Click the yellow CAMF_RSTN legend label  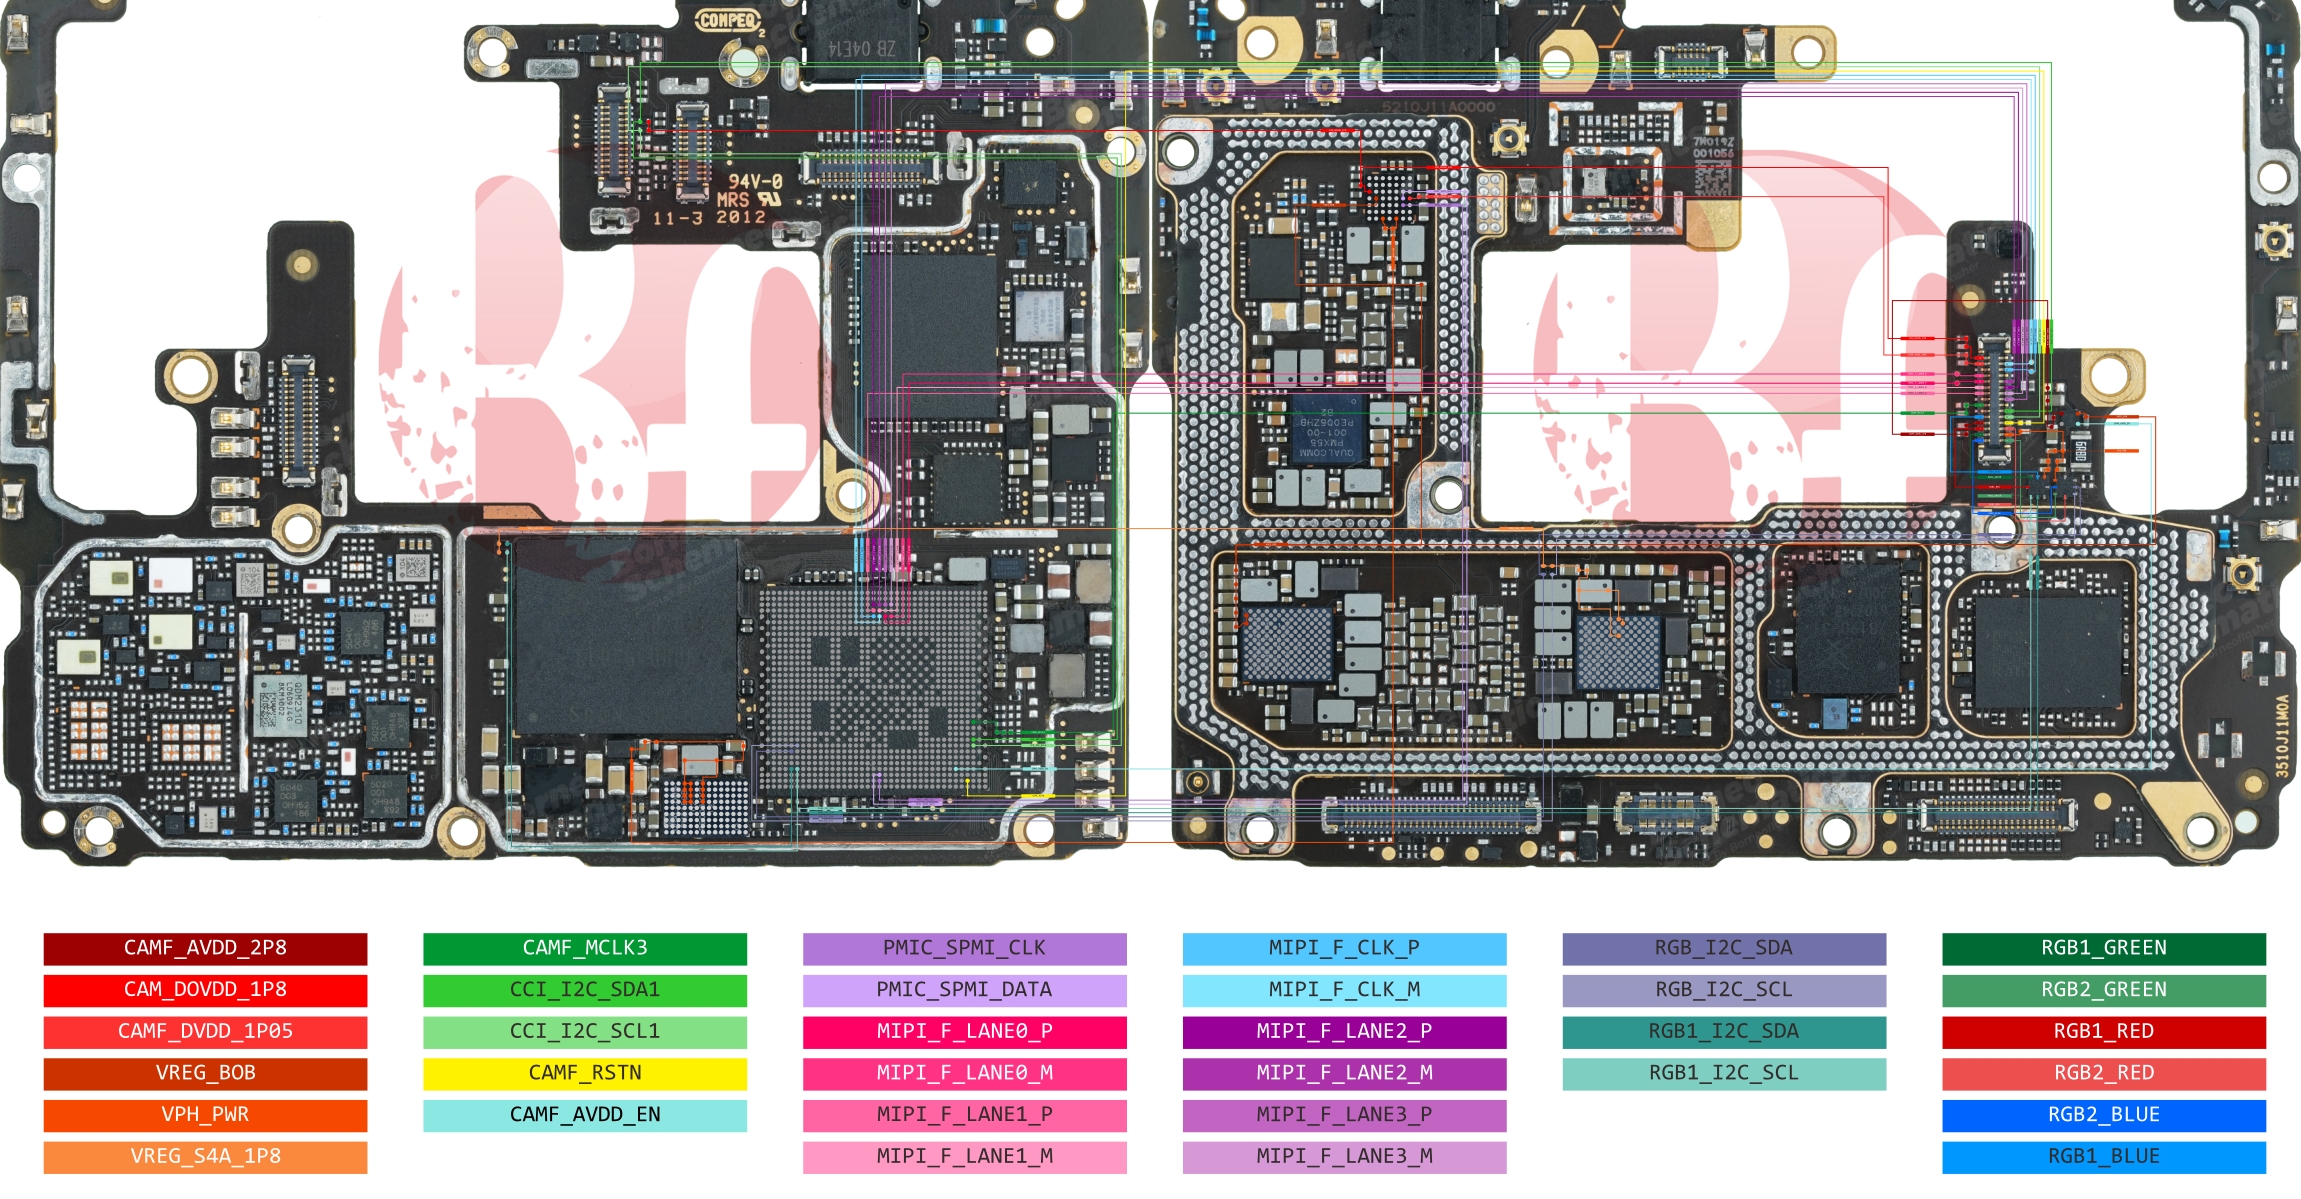pos(585,1073)
